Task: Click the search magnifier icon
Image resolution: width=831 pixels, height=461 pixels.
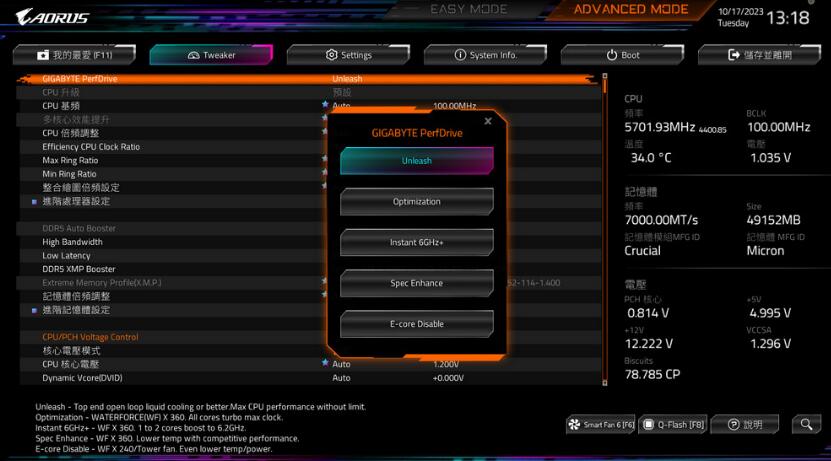Action: pos(805,425)
